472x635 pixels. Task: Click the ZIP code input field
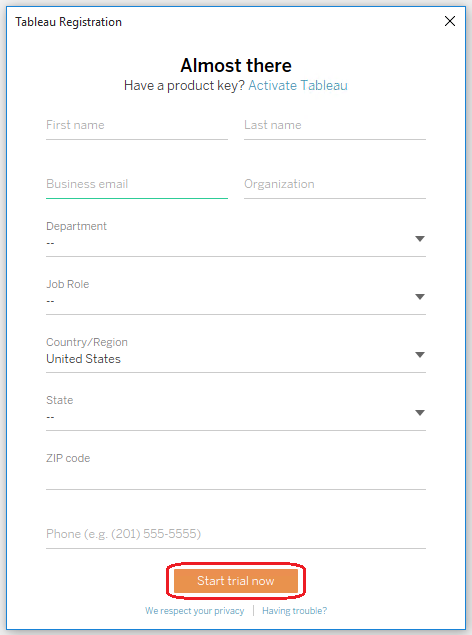pos(236,471)
